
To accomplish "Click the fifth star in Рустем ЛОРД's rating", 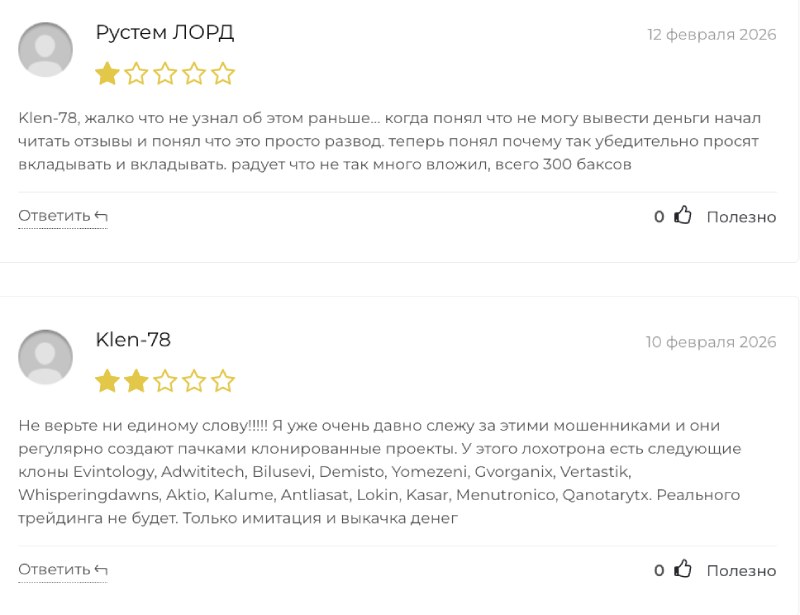I will pyautogui.click(x=223, y=73).
